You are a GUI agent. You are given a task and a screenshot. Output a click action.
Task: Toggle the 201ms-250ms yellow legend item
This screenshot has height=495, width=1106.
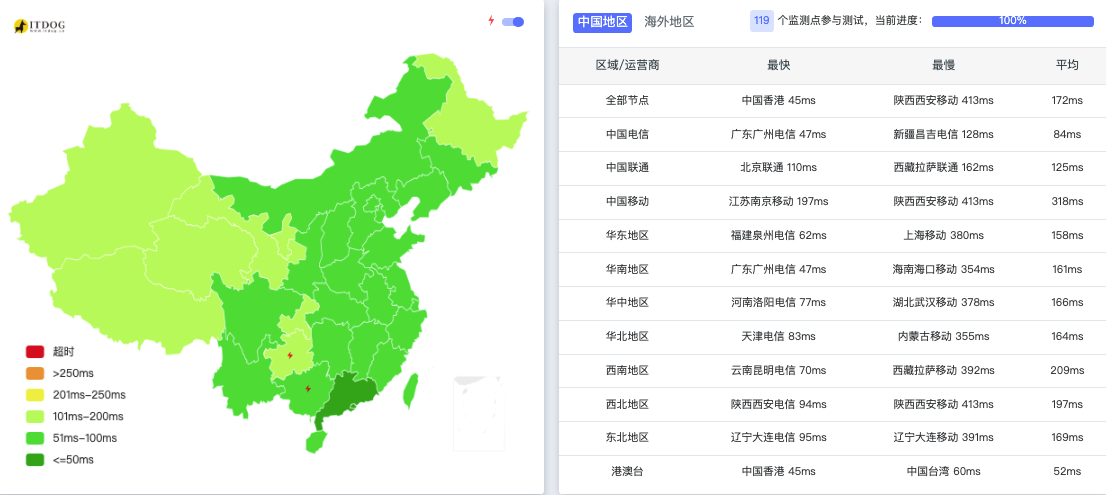[75, 395]
